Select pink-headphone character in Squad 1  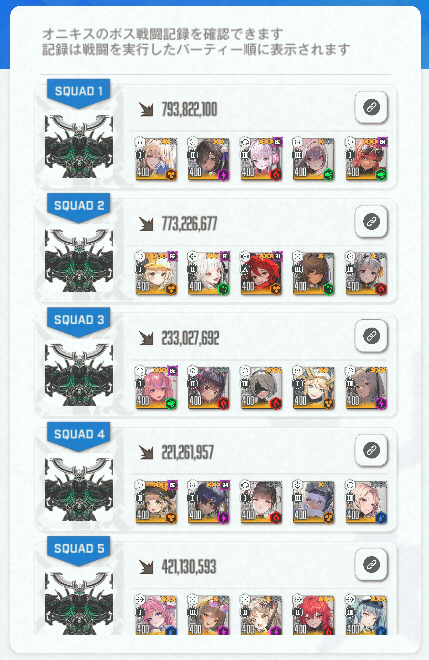click(261, 159)
